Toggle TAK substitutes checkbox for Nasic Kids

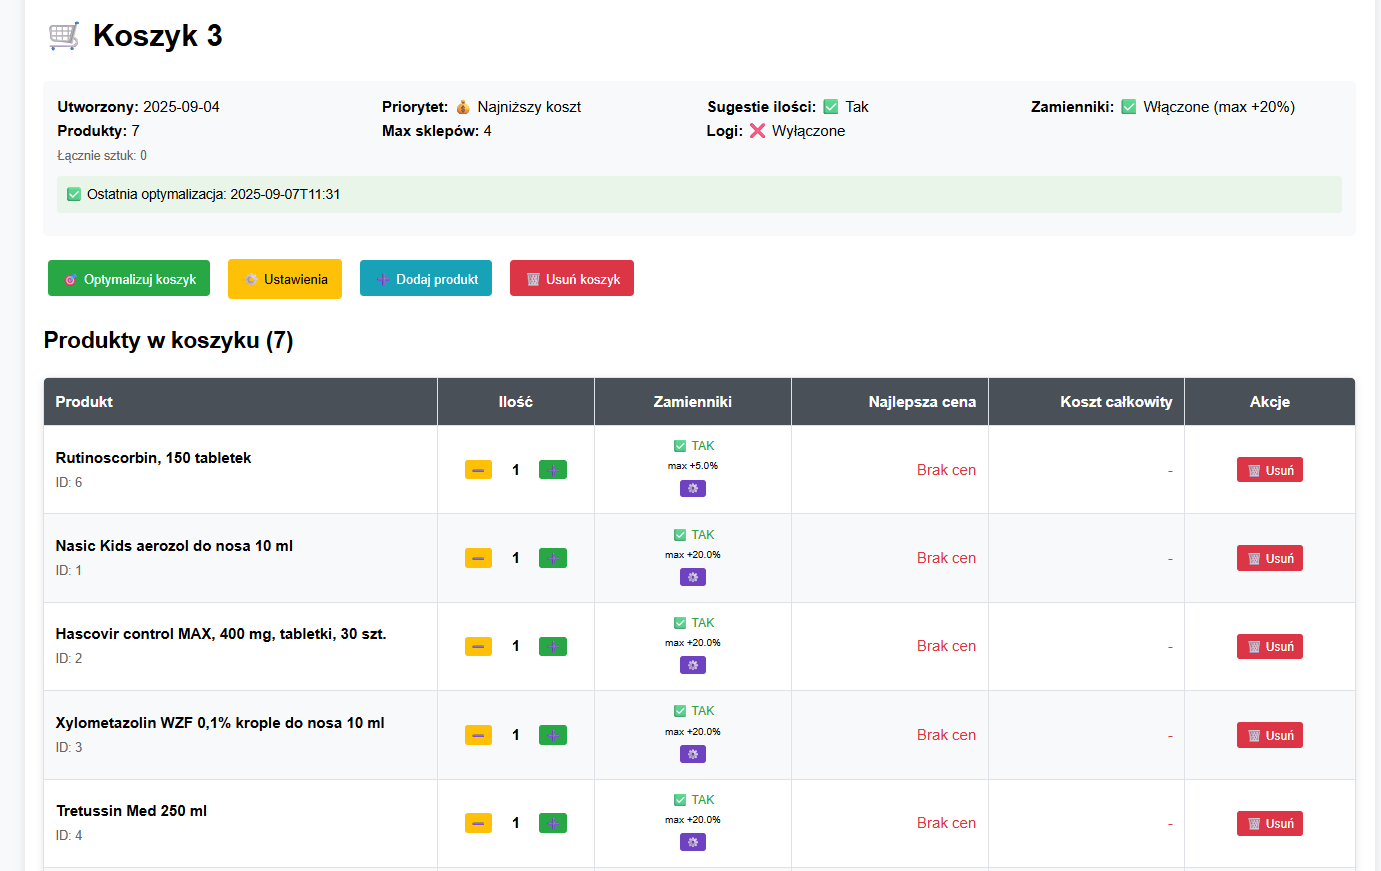tap(680, 535)
